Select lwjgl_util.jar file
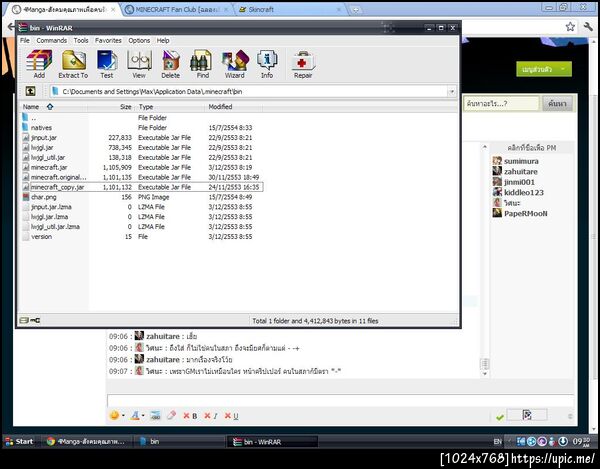The image size is (600, 469). pos(48,158)
